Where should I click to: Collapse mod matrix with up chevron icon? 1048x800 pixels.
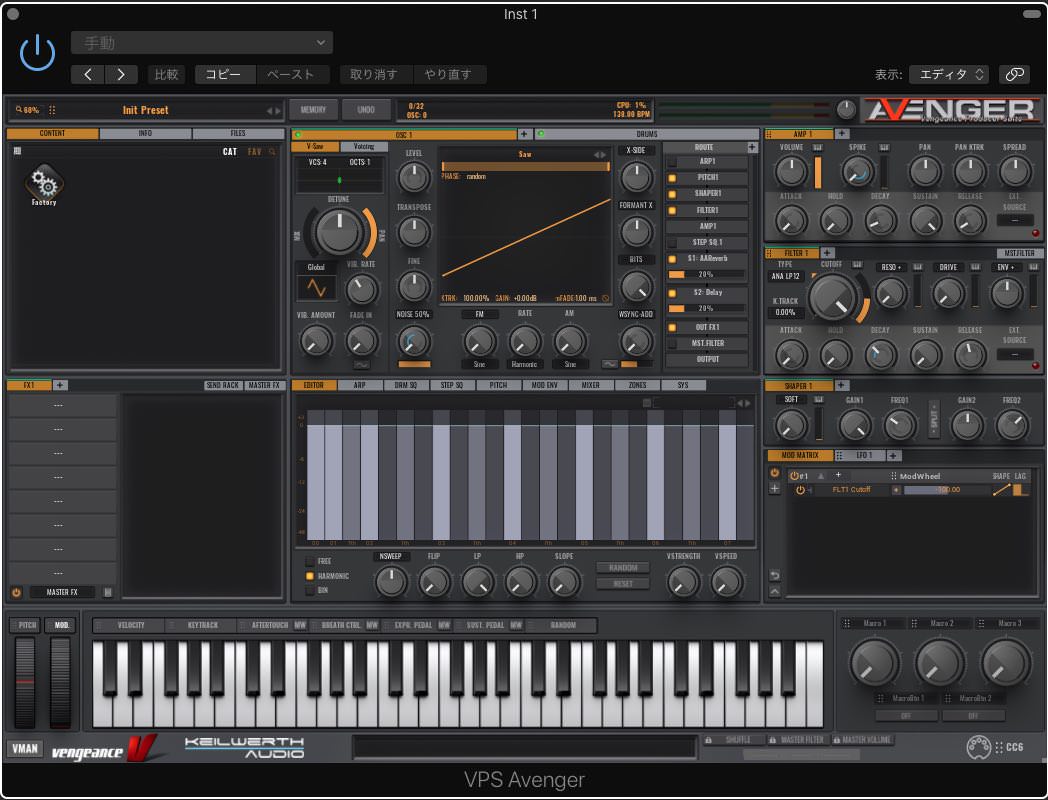point(775,591)
